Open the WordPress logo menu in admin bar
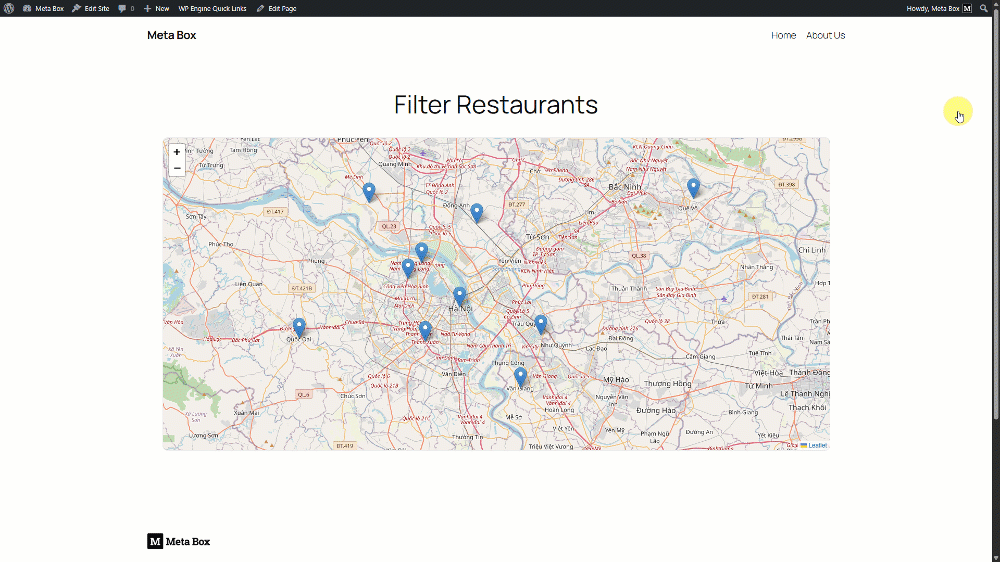The image size is (1000, 562). (x=9, y=8)
